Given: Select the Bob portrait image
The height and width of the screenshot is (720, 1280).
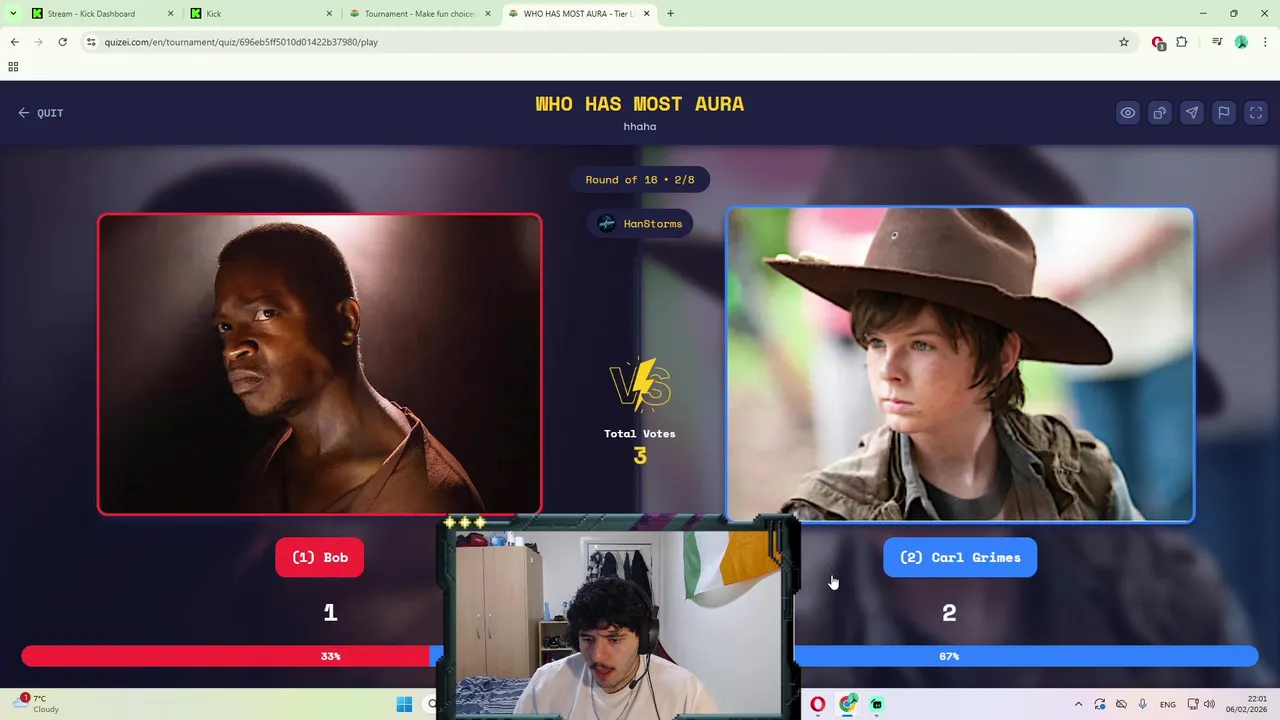Looking at the screenshot, I should (320, 364).
